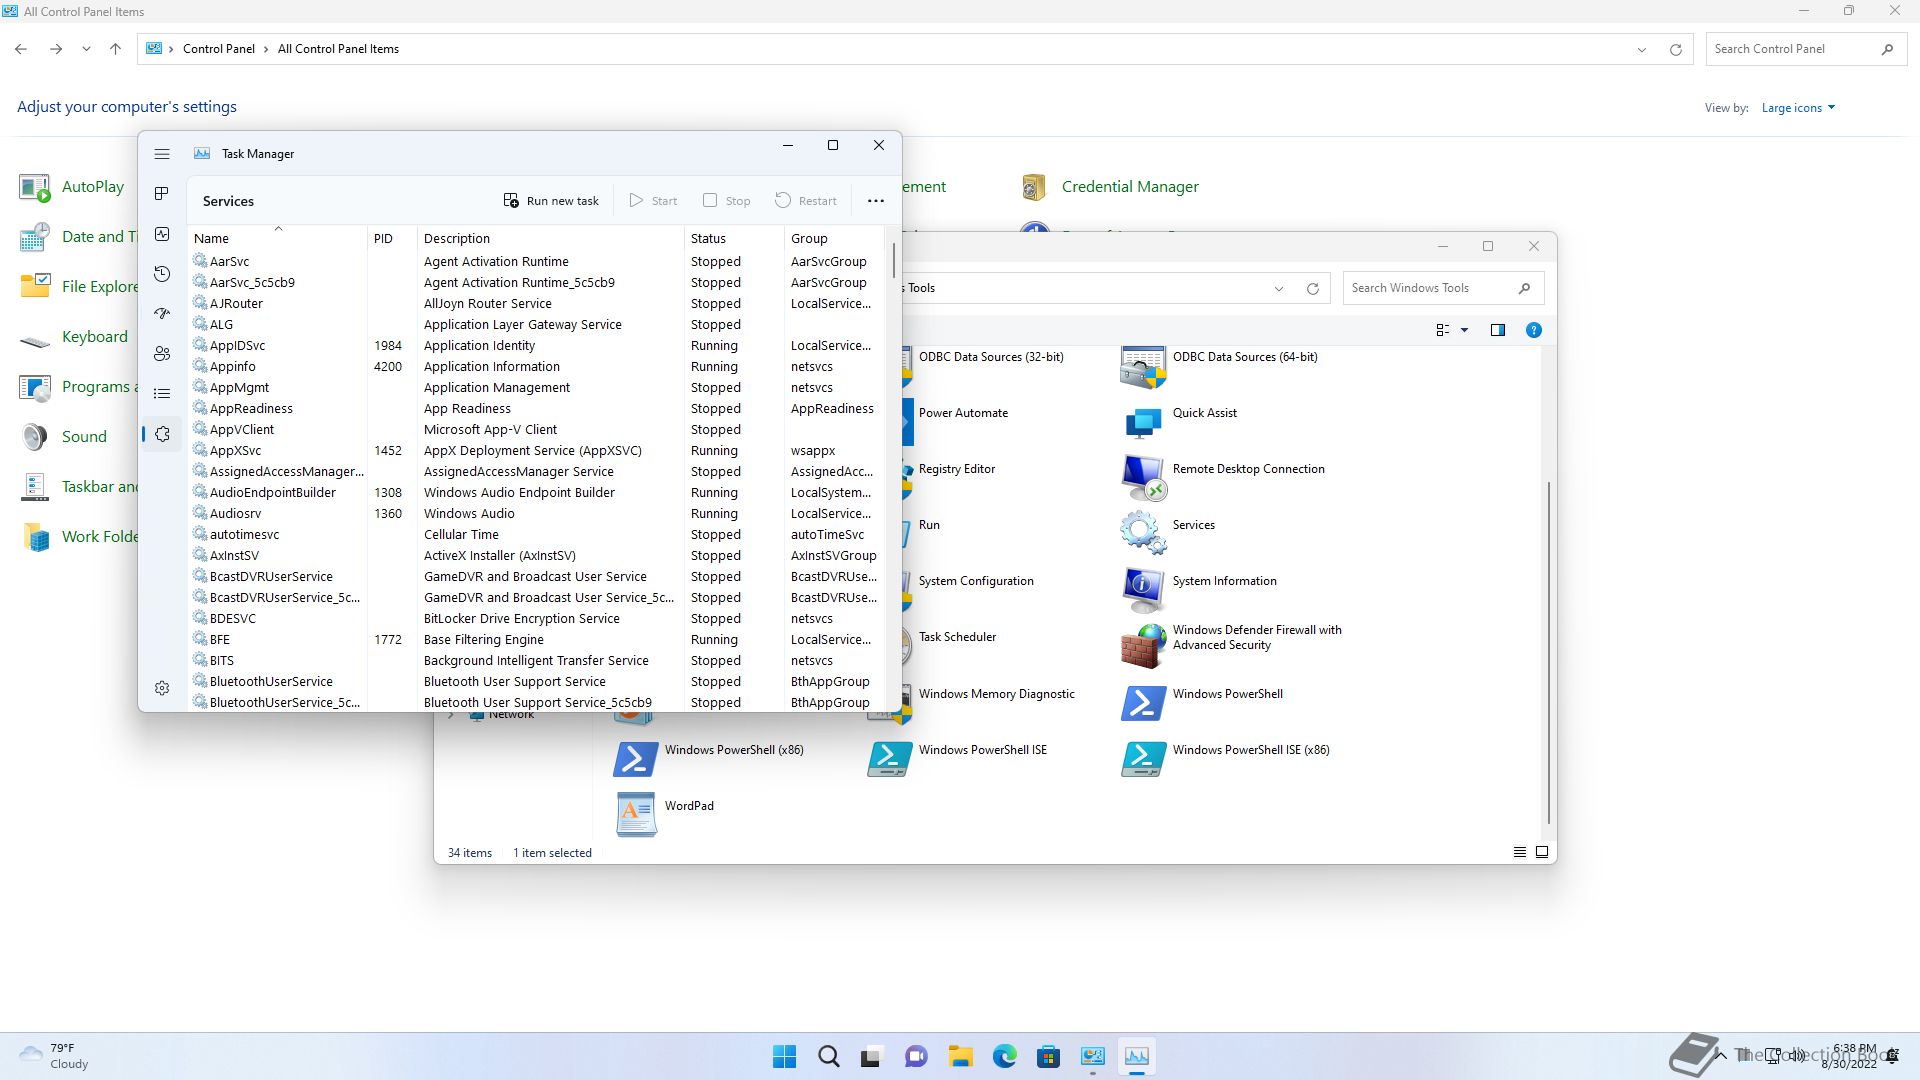Image resolution: width=1920 pixels, height=1080 pixels.
Task: Open ODBC Data Sources (64-bit)
Action: pyautogui.click(x=1220, y=366)
